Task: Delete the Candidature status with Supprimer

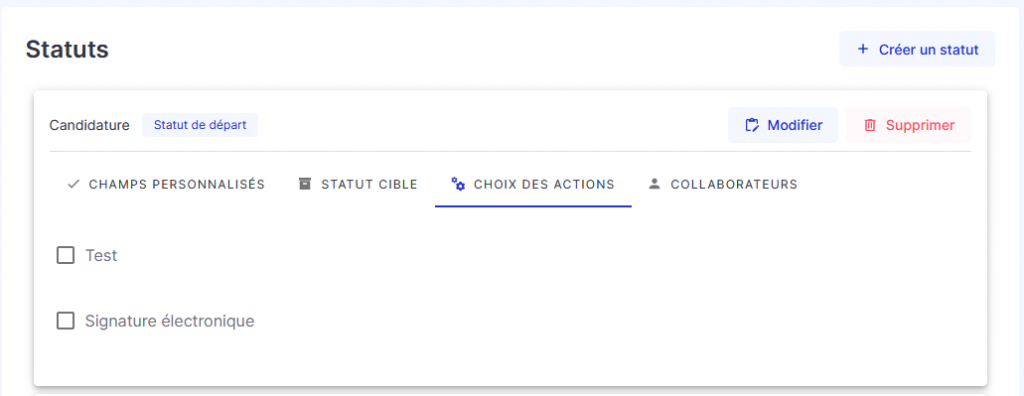Action: 908,125
